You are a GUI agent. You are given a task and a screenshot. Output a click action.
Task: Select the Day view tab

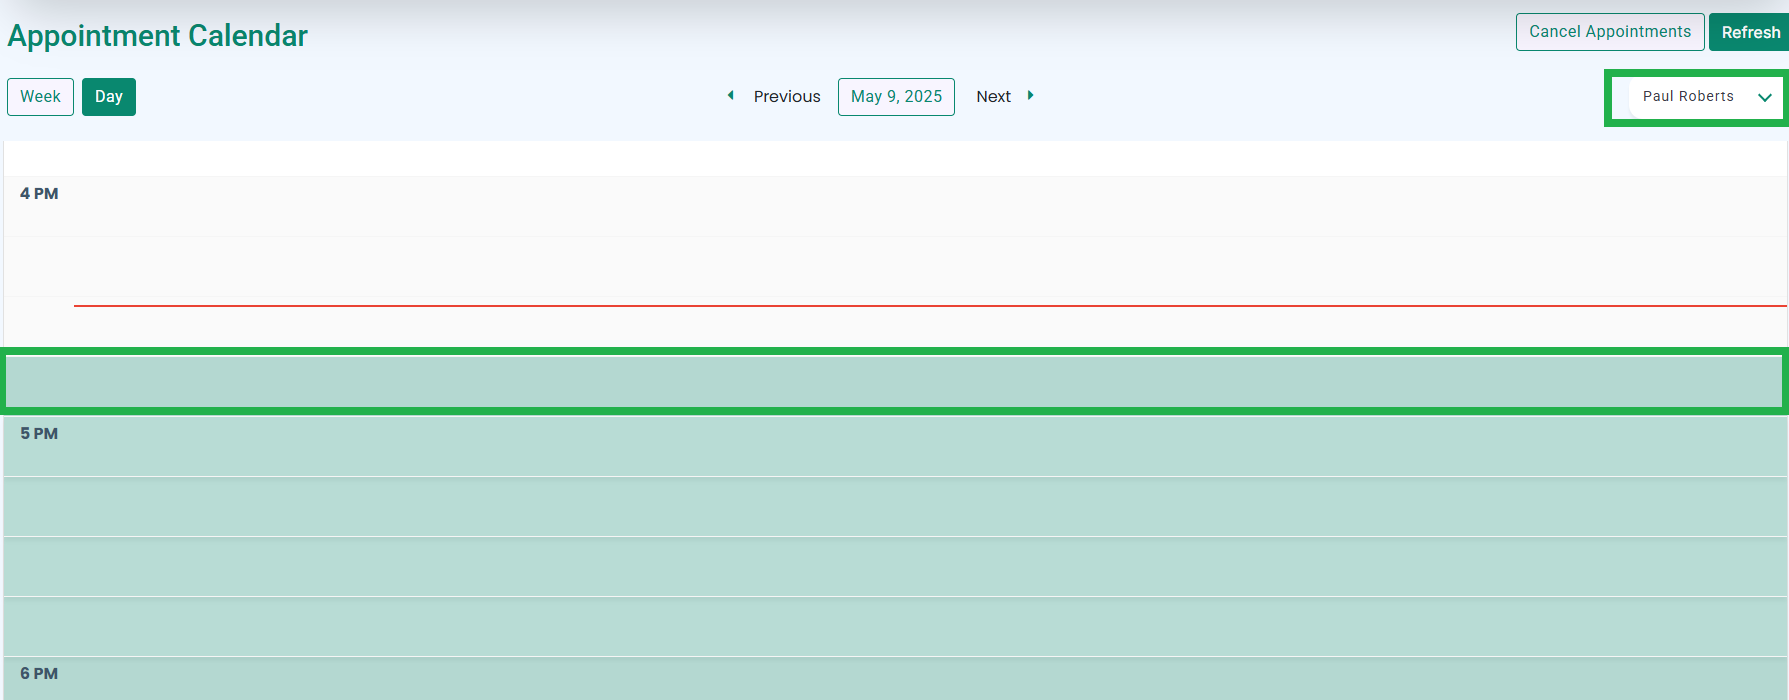click(x=109, y=97)
